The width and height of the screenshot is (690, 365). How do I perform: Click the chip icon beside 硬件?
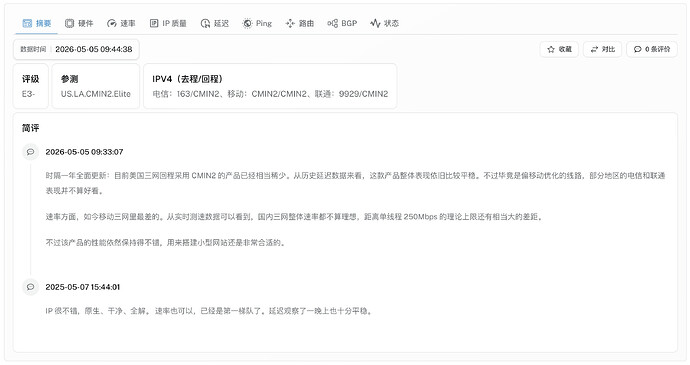click(x=70, y=23)
